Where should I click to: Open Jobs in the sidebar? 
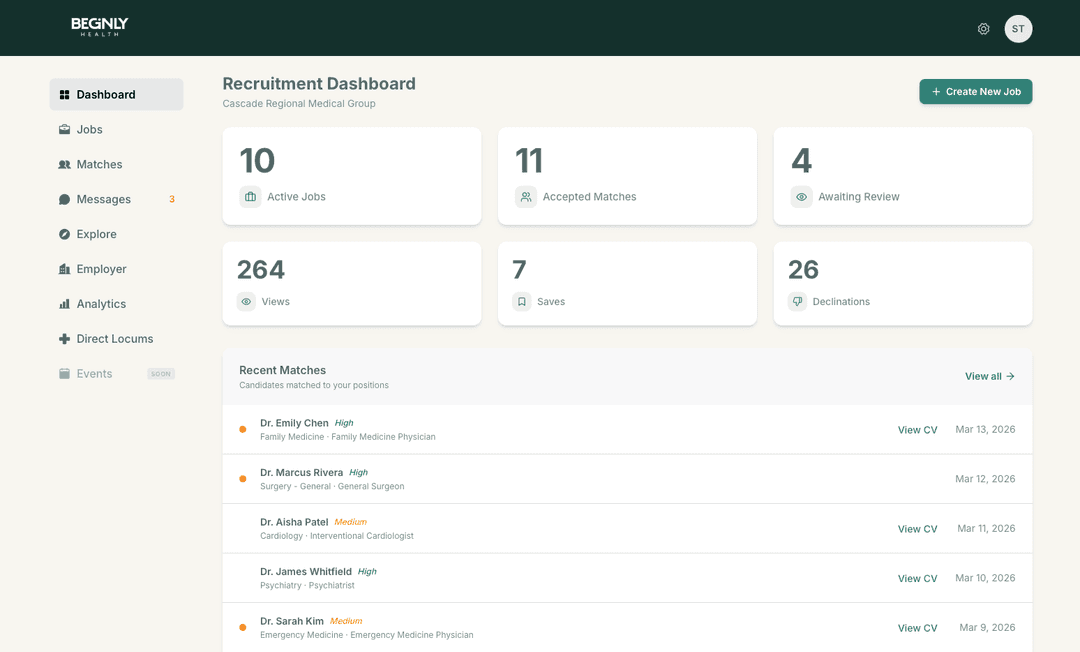tap(90, 129)
